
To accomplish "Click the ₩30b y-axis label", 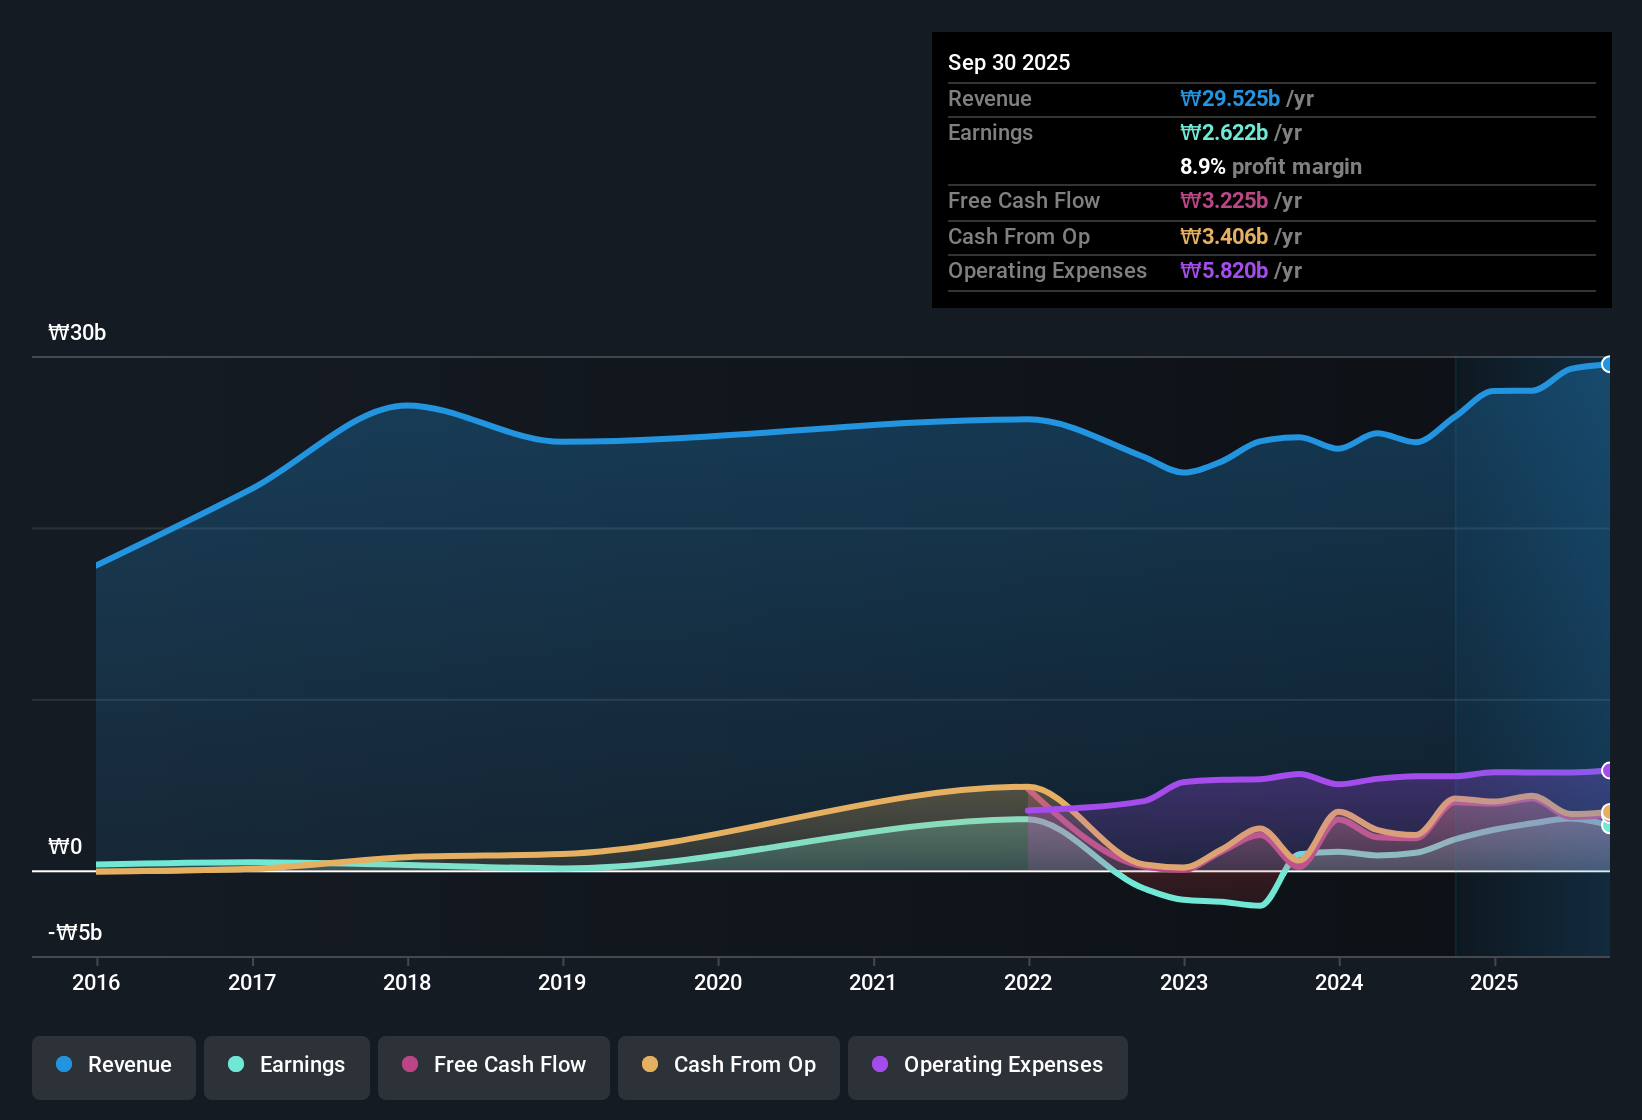I will [77, 332].
